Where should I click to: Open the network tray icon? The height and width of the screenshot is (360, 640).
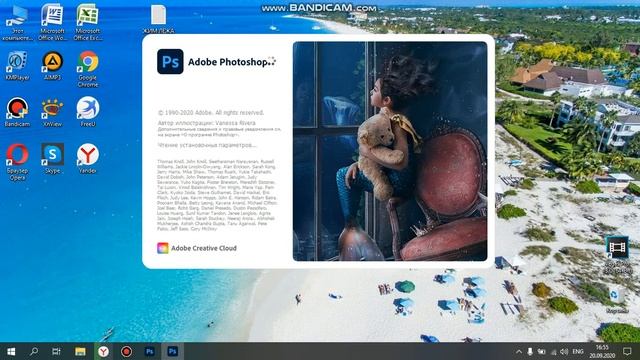pos(553,351)
